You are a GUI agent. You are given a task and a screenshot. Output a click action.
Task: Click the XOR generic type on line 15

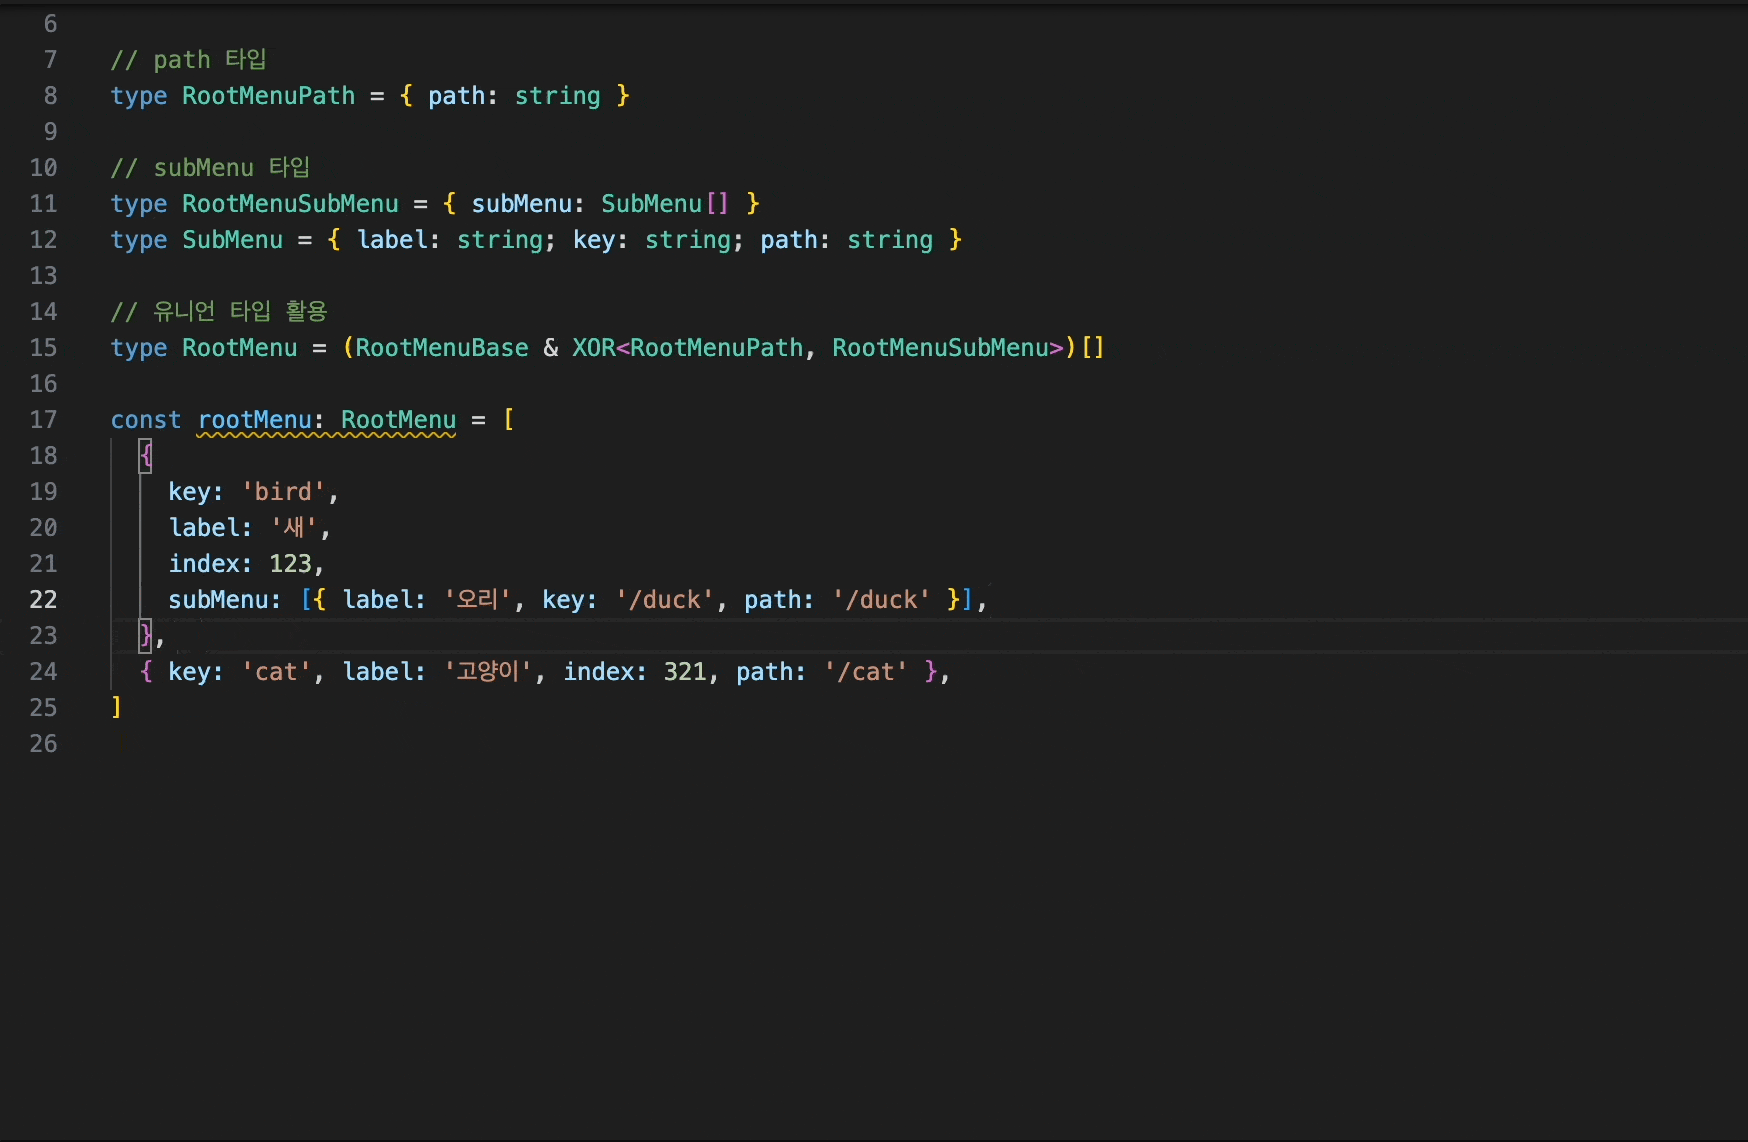pyautogui.click(x=593, y=348)
